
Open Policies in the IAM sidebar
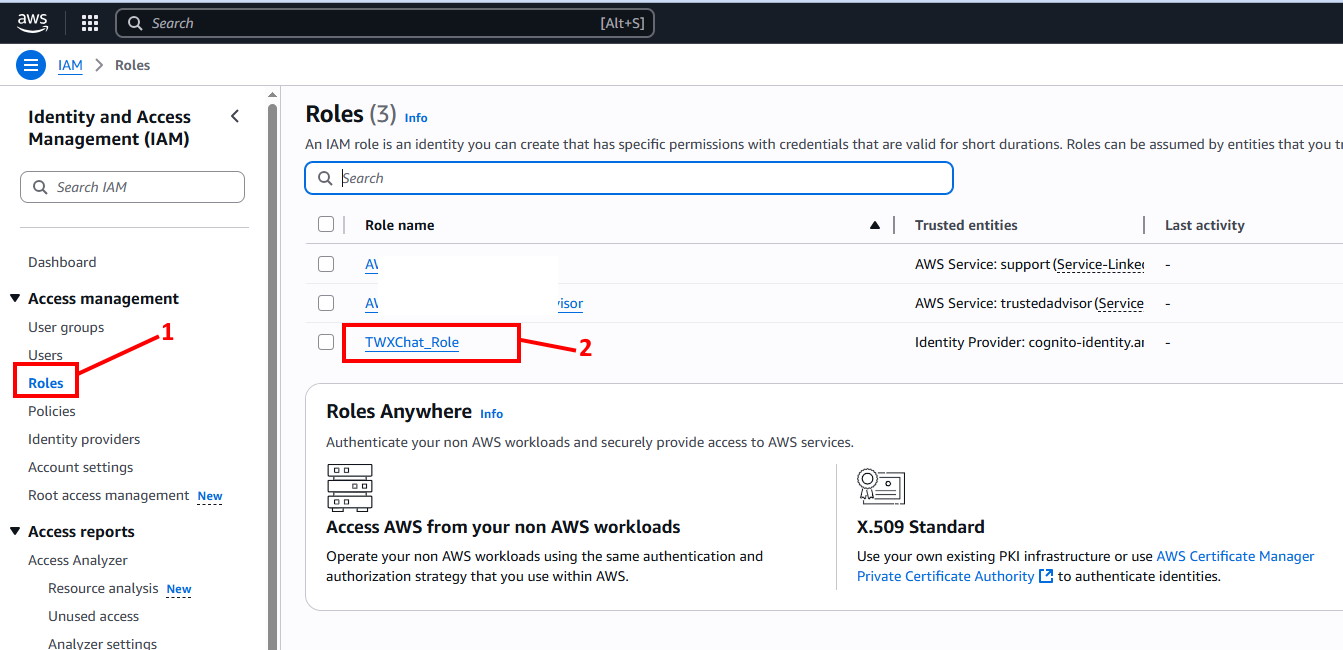(x=52, y=411)
